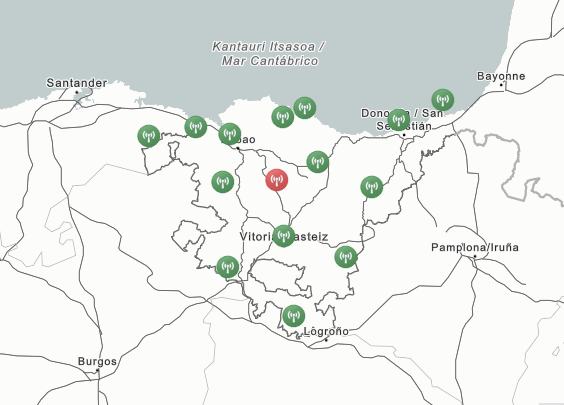
Task: Open the station marker above Logroño
Action: (294, 316)
